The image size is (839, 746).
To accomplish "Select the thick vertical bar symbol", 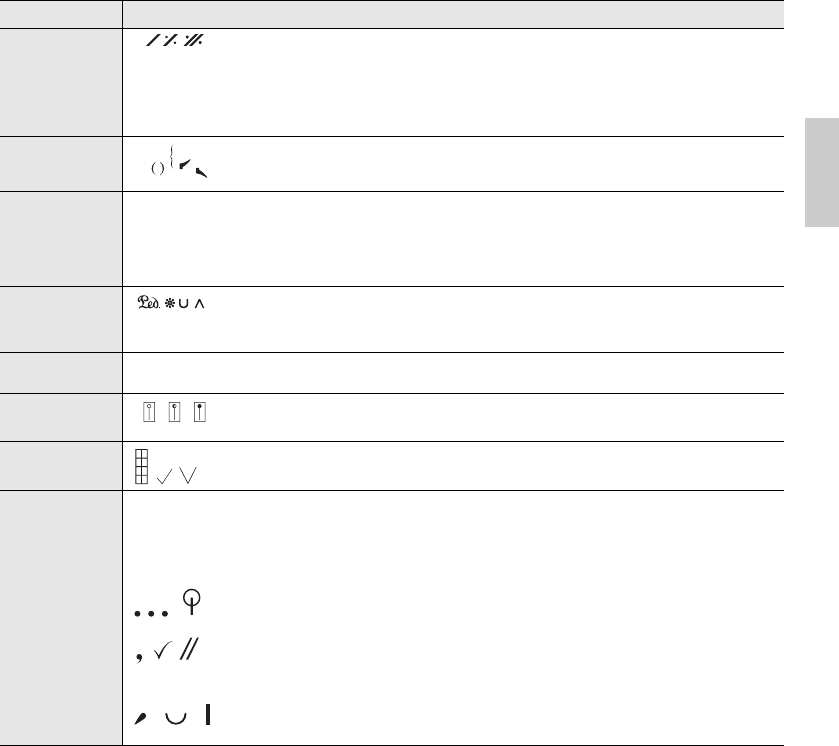I will point(209,717).
